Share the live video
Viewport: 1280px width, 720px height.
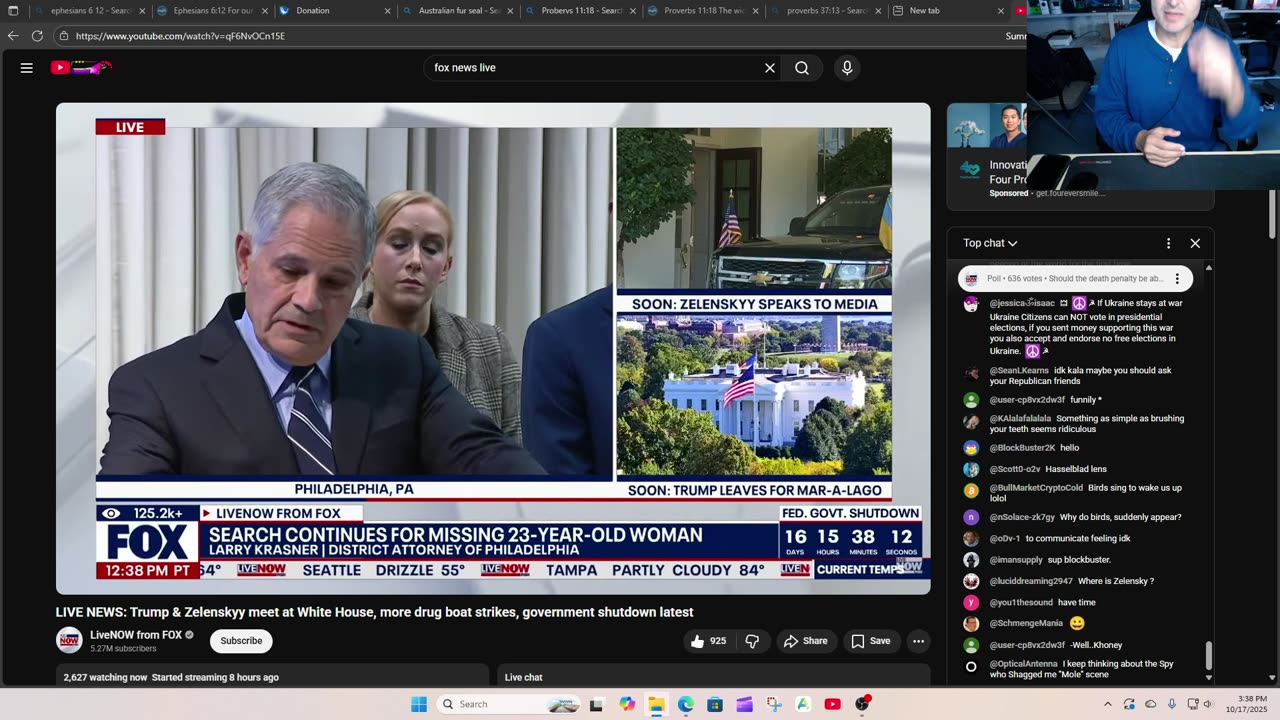806,641
